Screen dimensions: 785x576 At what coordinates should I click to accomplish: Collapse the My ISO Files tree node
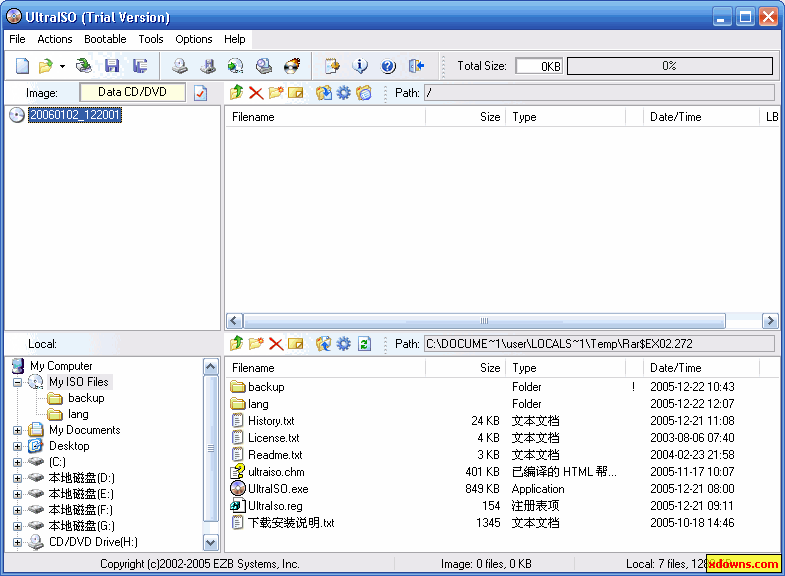(18, 382)
